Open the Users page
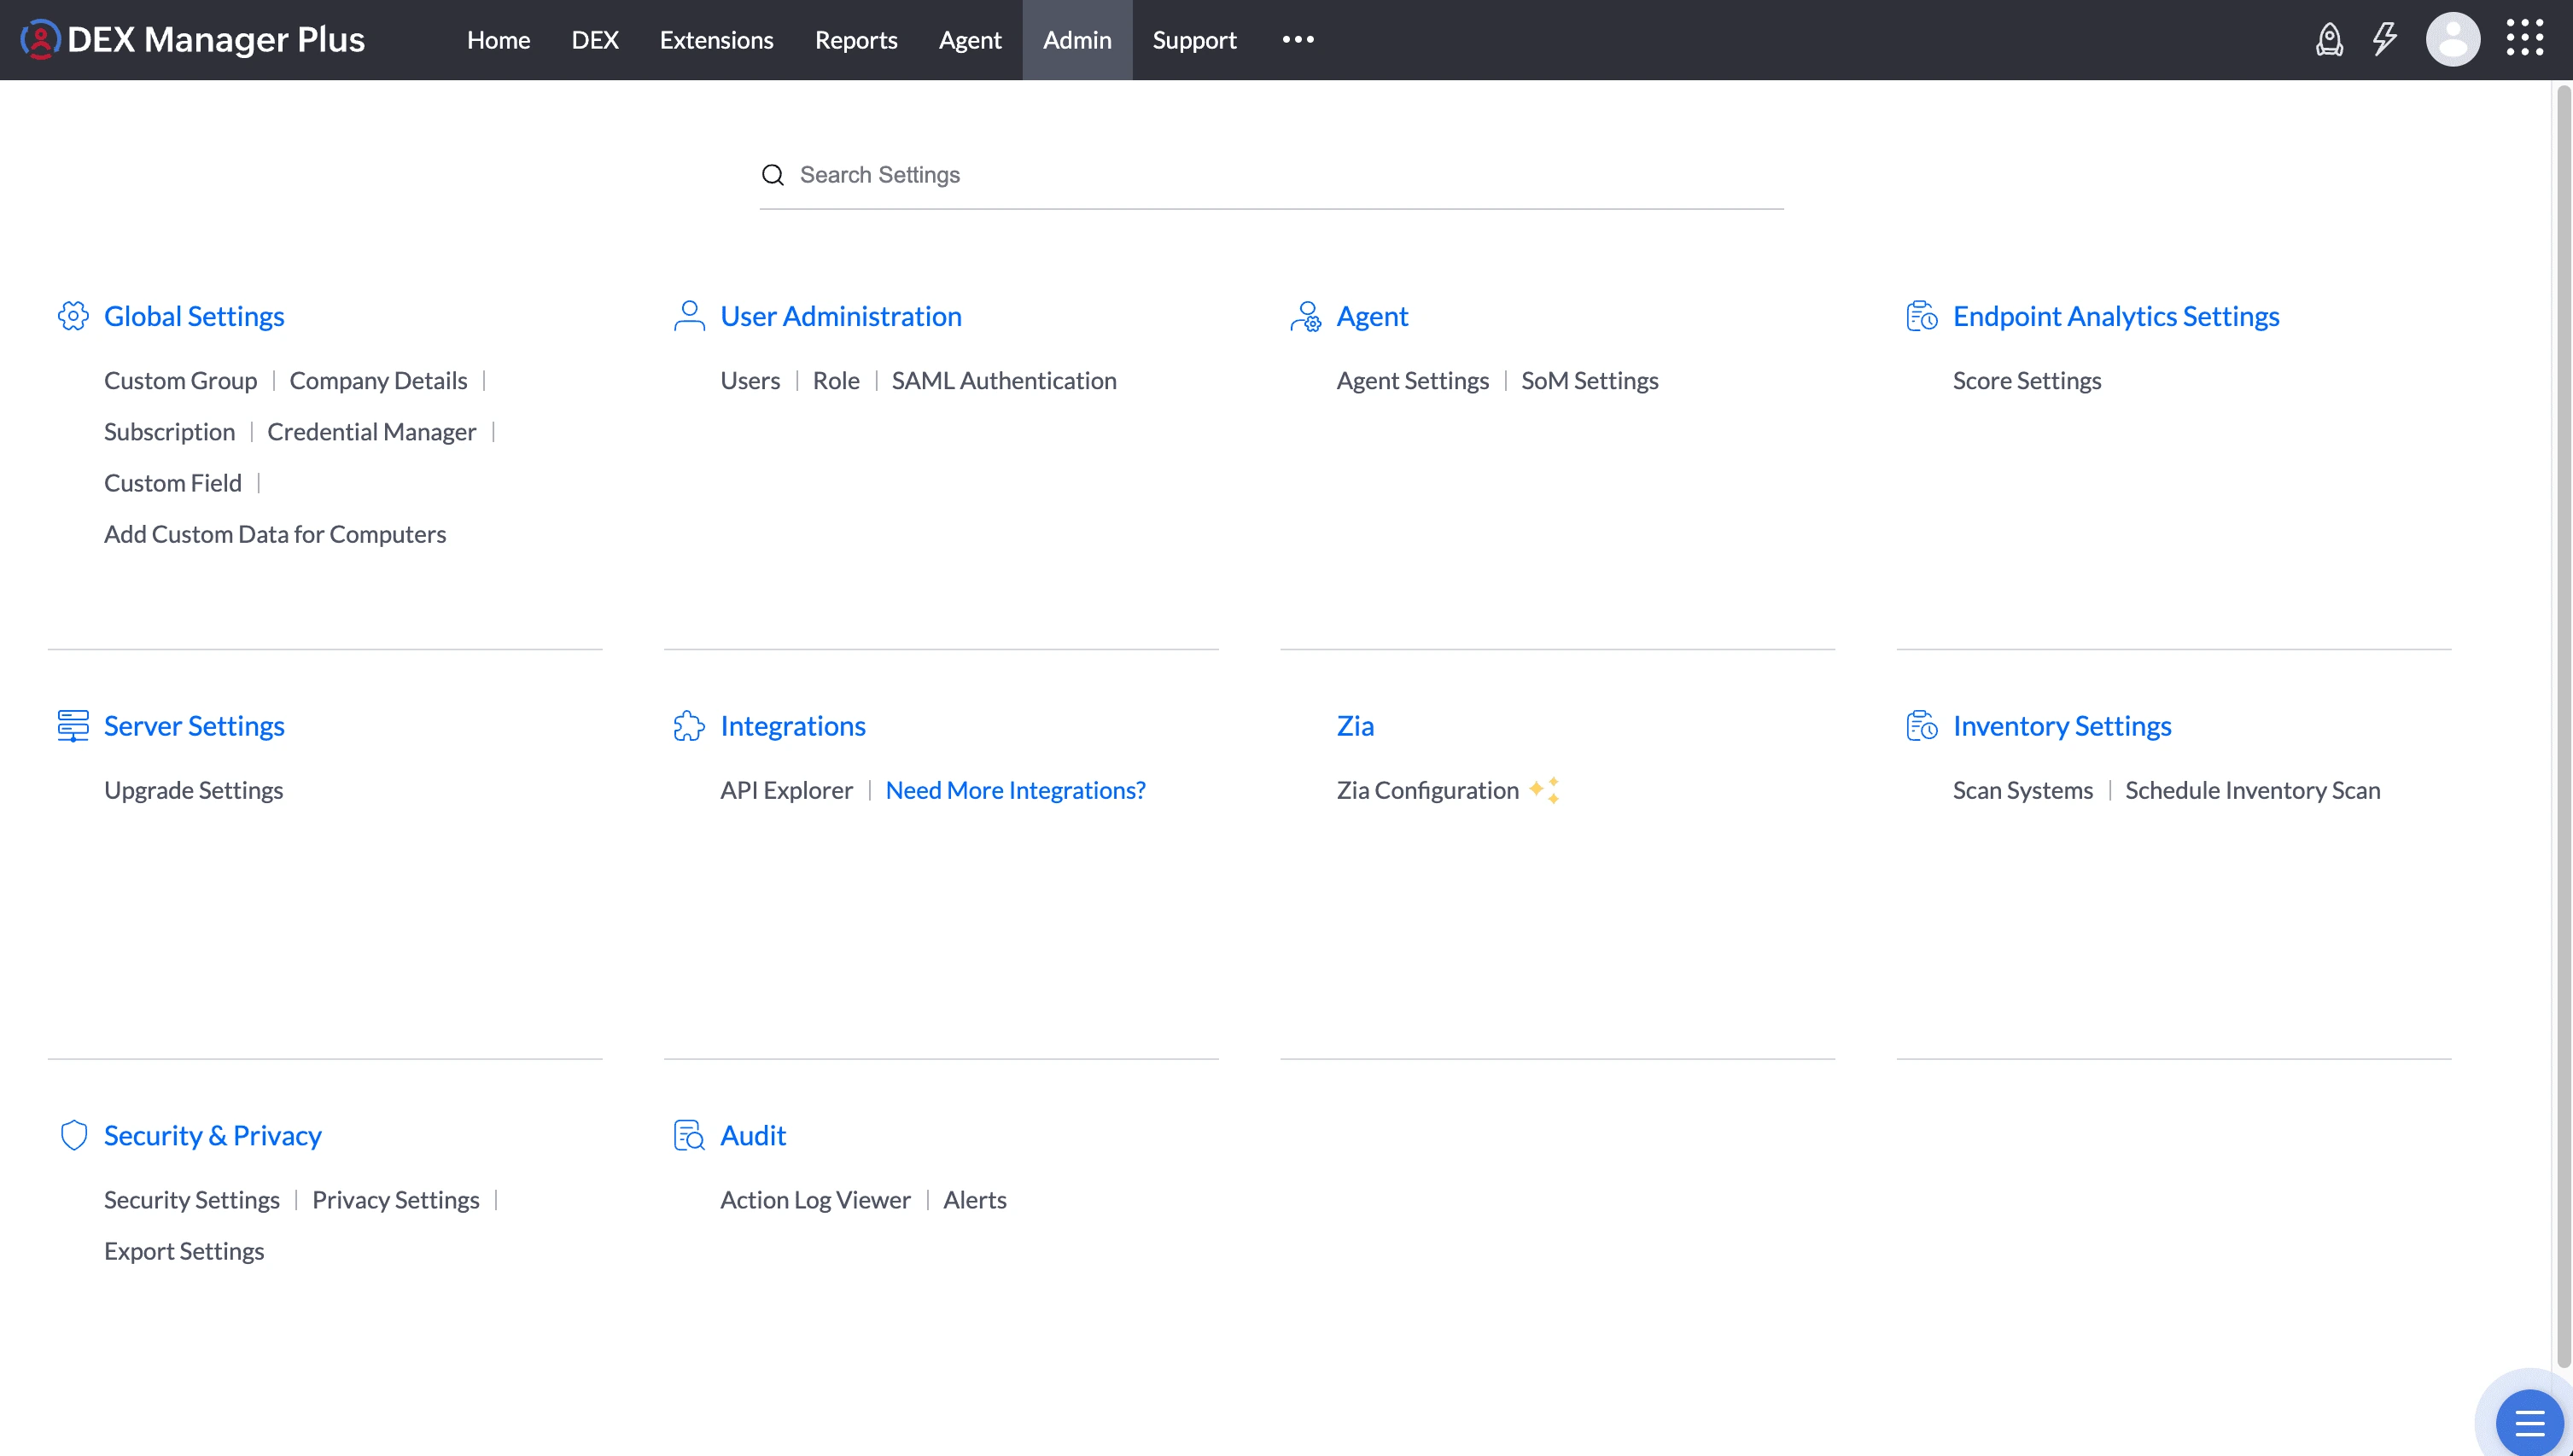This screenshot has width=2573, height=1456. coord(750,381)
